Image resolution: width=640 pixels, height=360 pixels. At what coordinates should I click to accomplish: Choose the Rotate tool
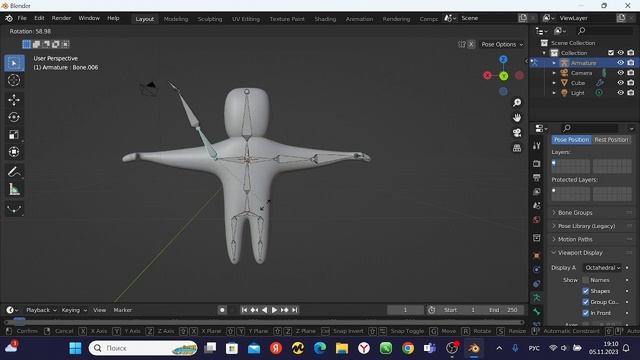coord(14,117)
